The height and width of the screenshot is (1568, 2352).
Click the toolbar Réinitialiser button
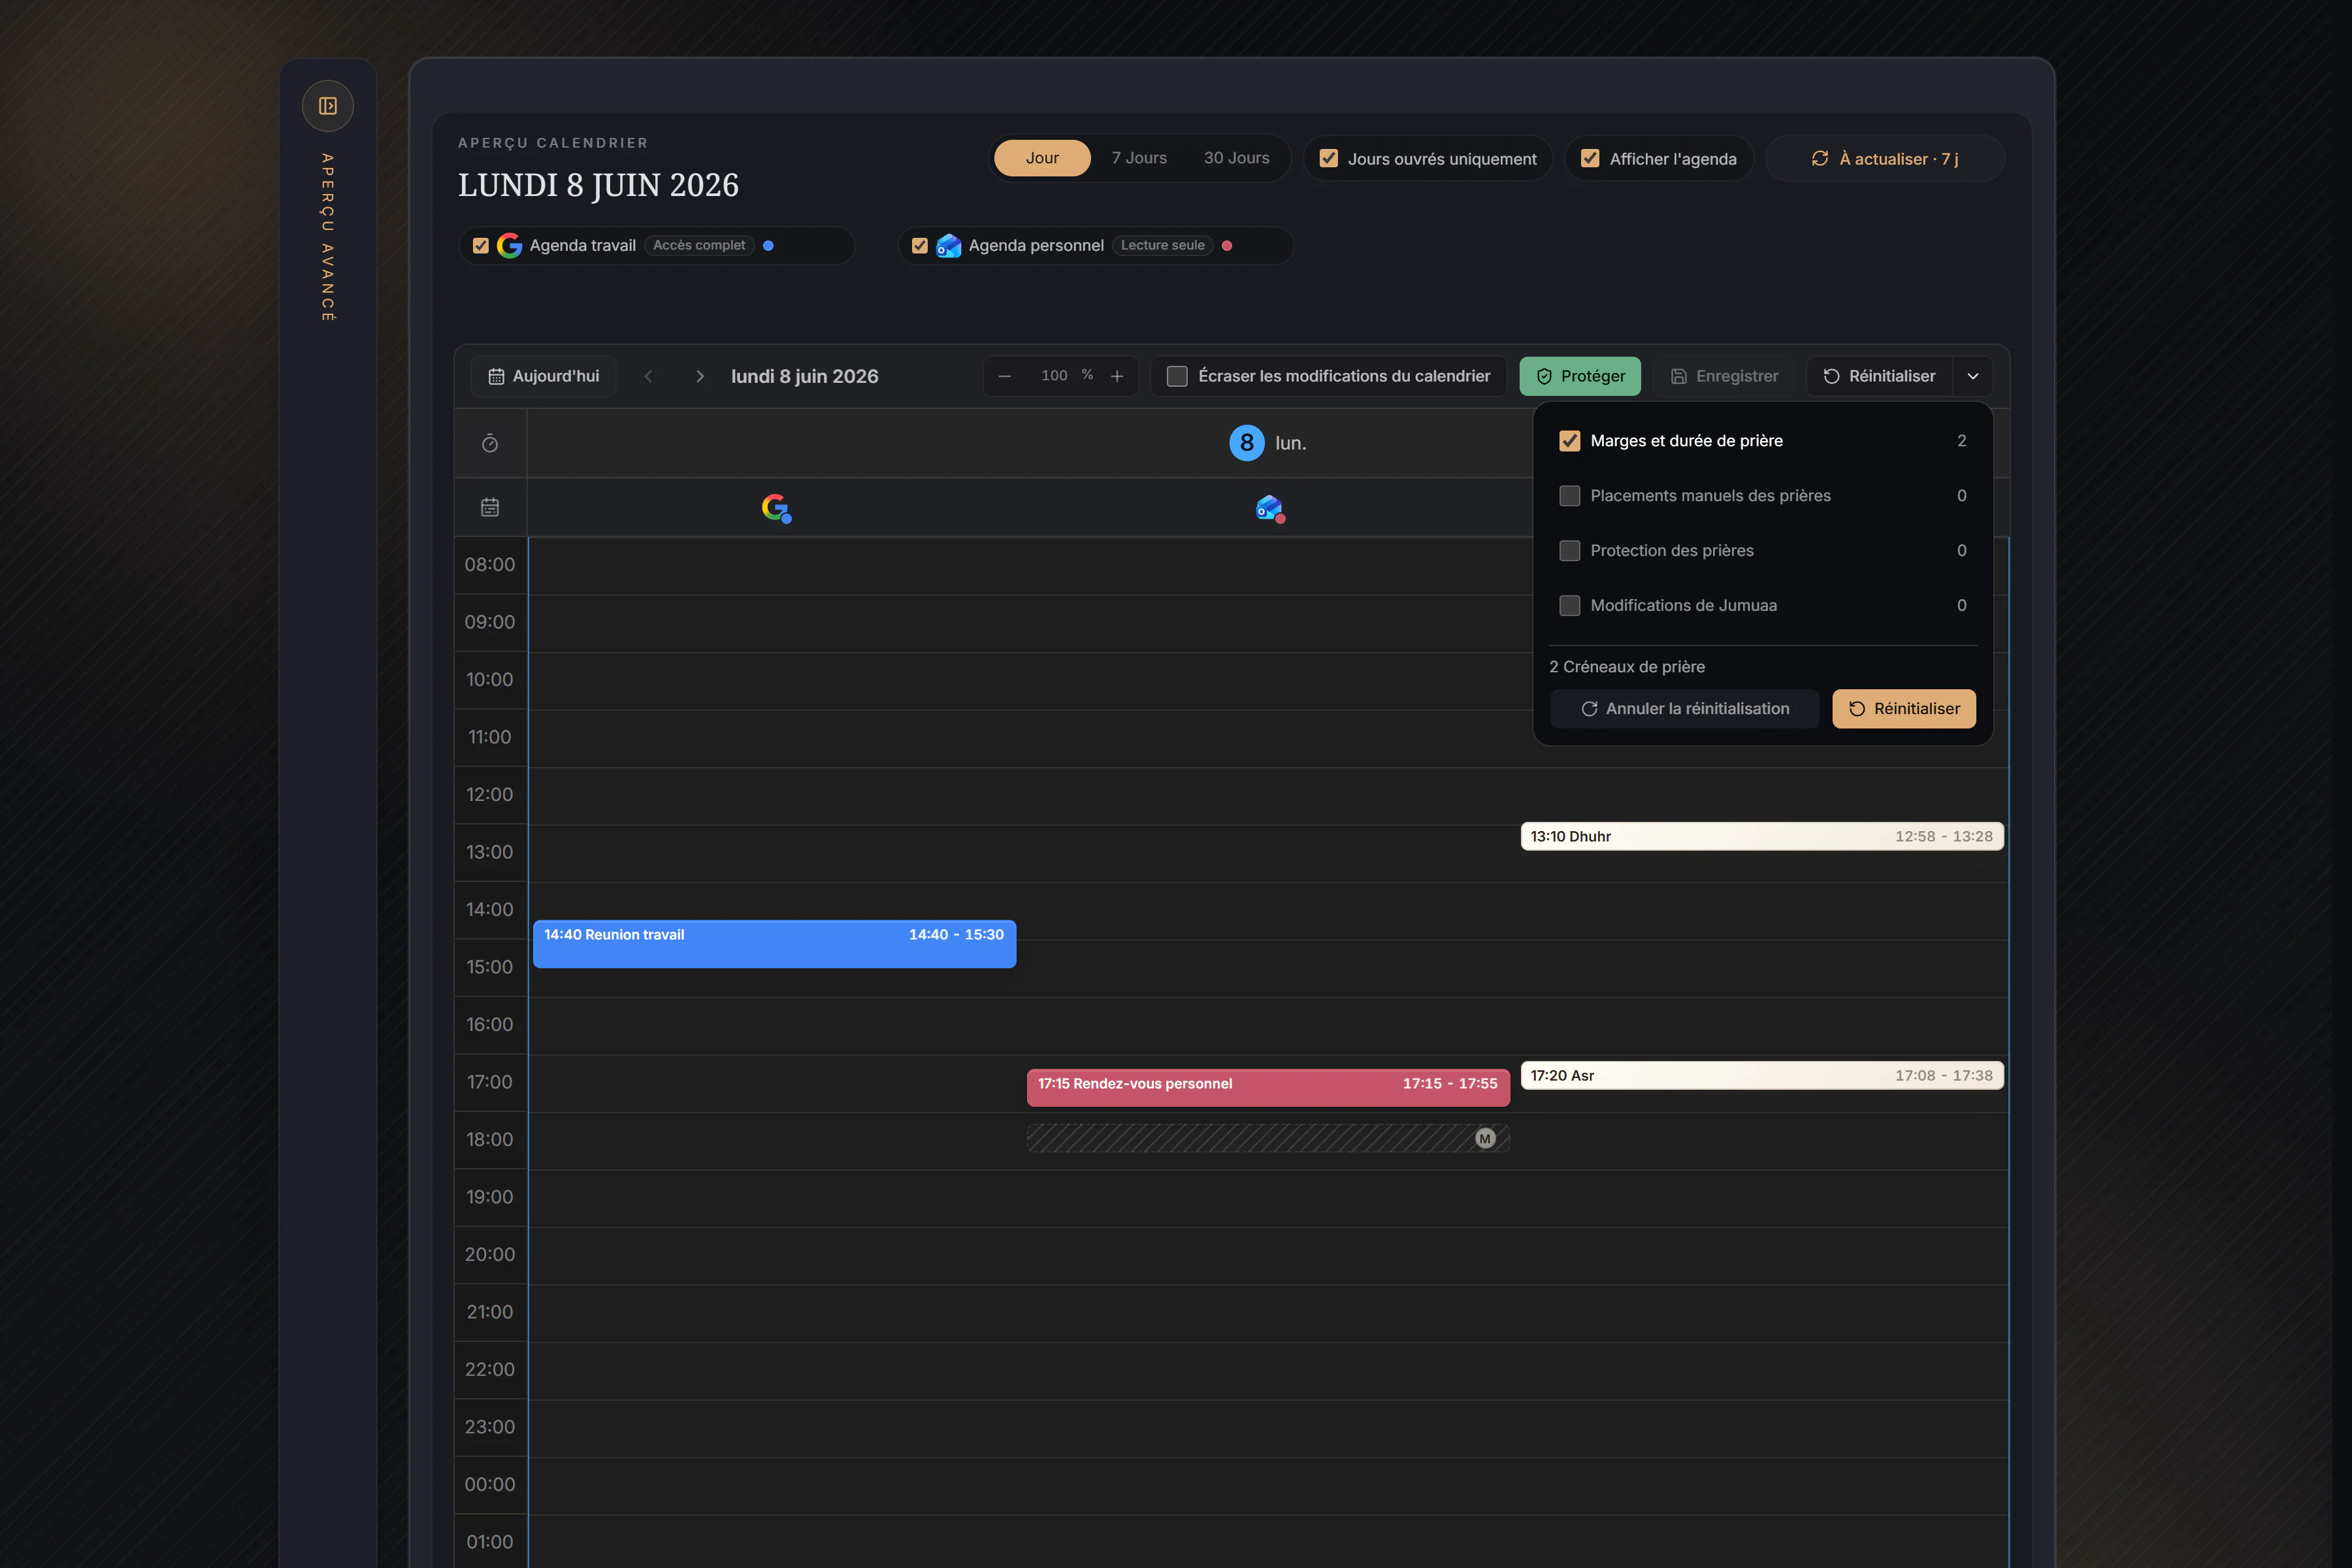pyautogui.click(x=1879, y=377)
